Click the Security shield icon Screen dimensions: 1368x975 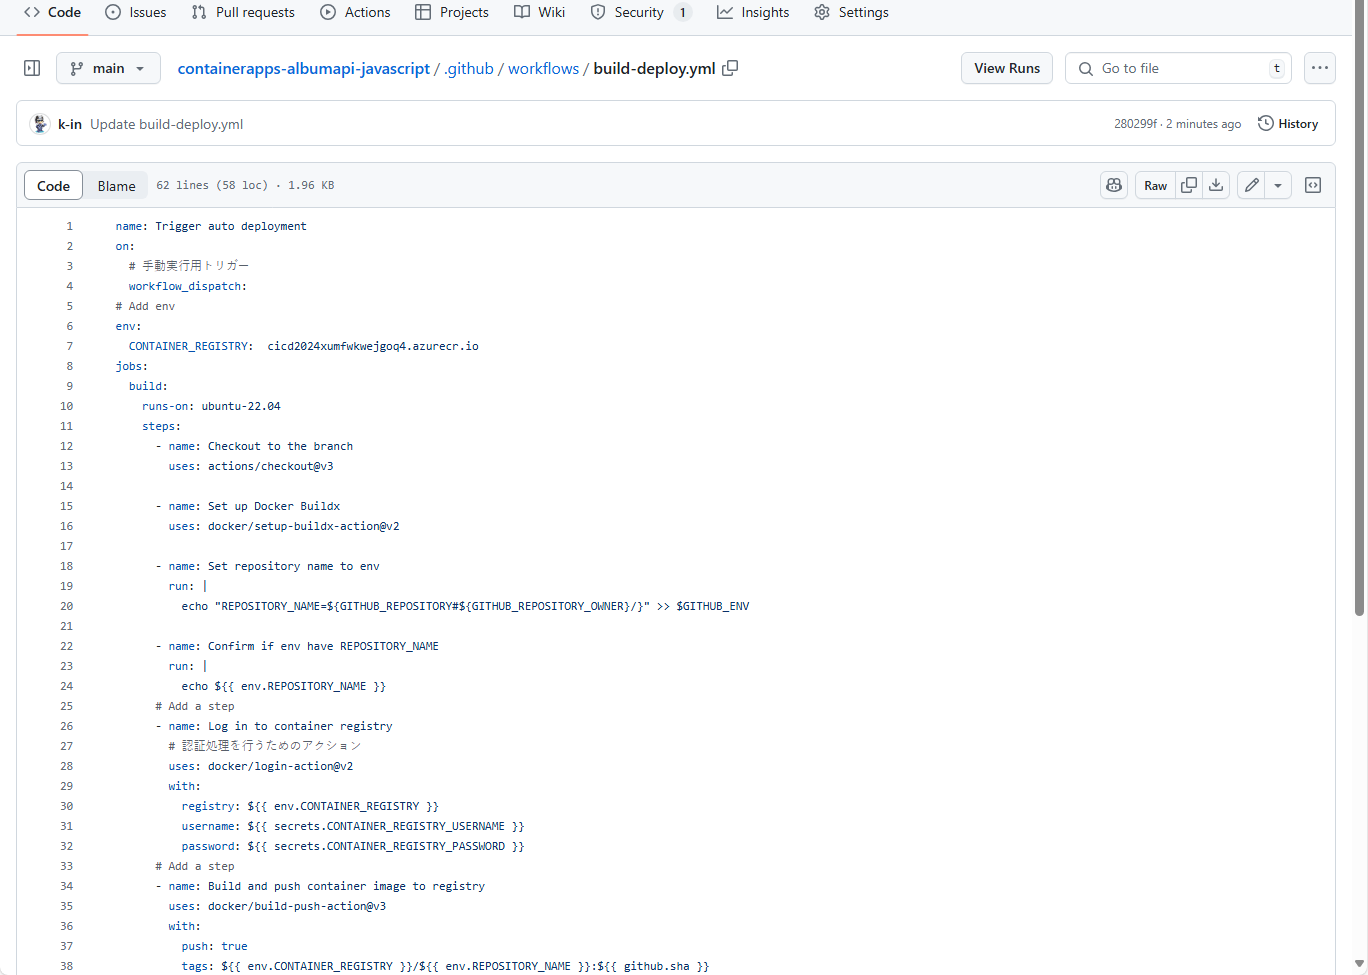(598, 12)
